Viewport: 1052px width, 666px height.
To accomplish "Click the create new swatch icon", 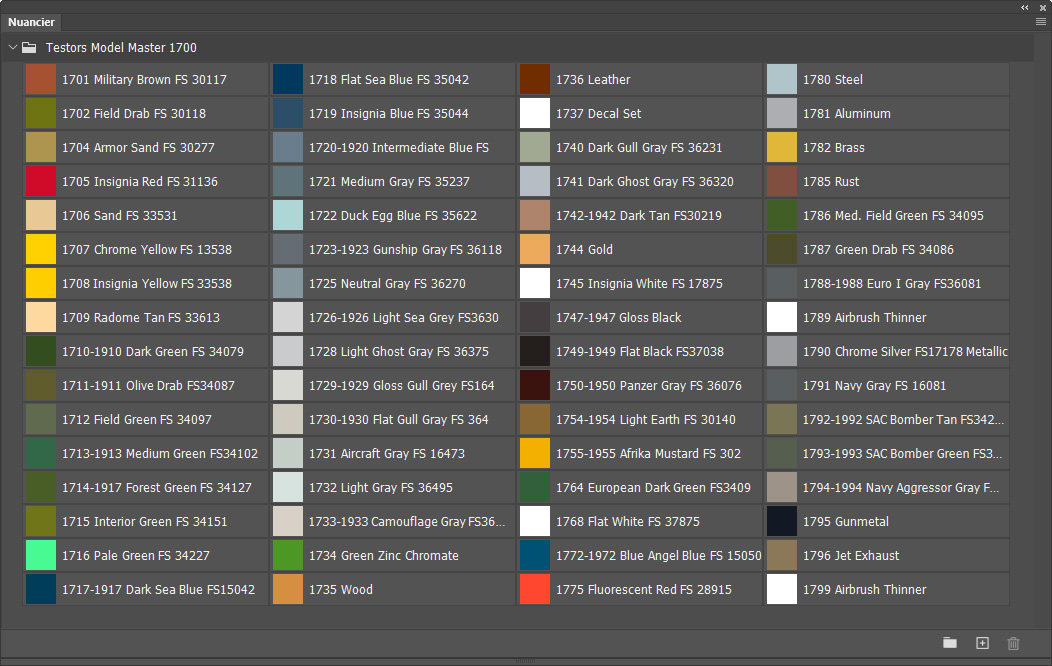I will click(x=982, y=643).
